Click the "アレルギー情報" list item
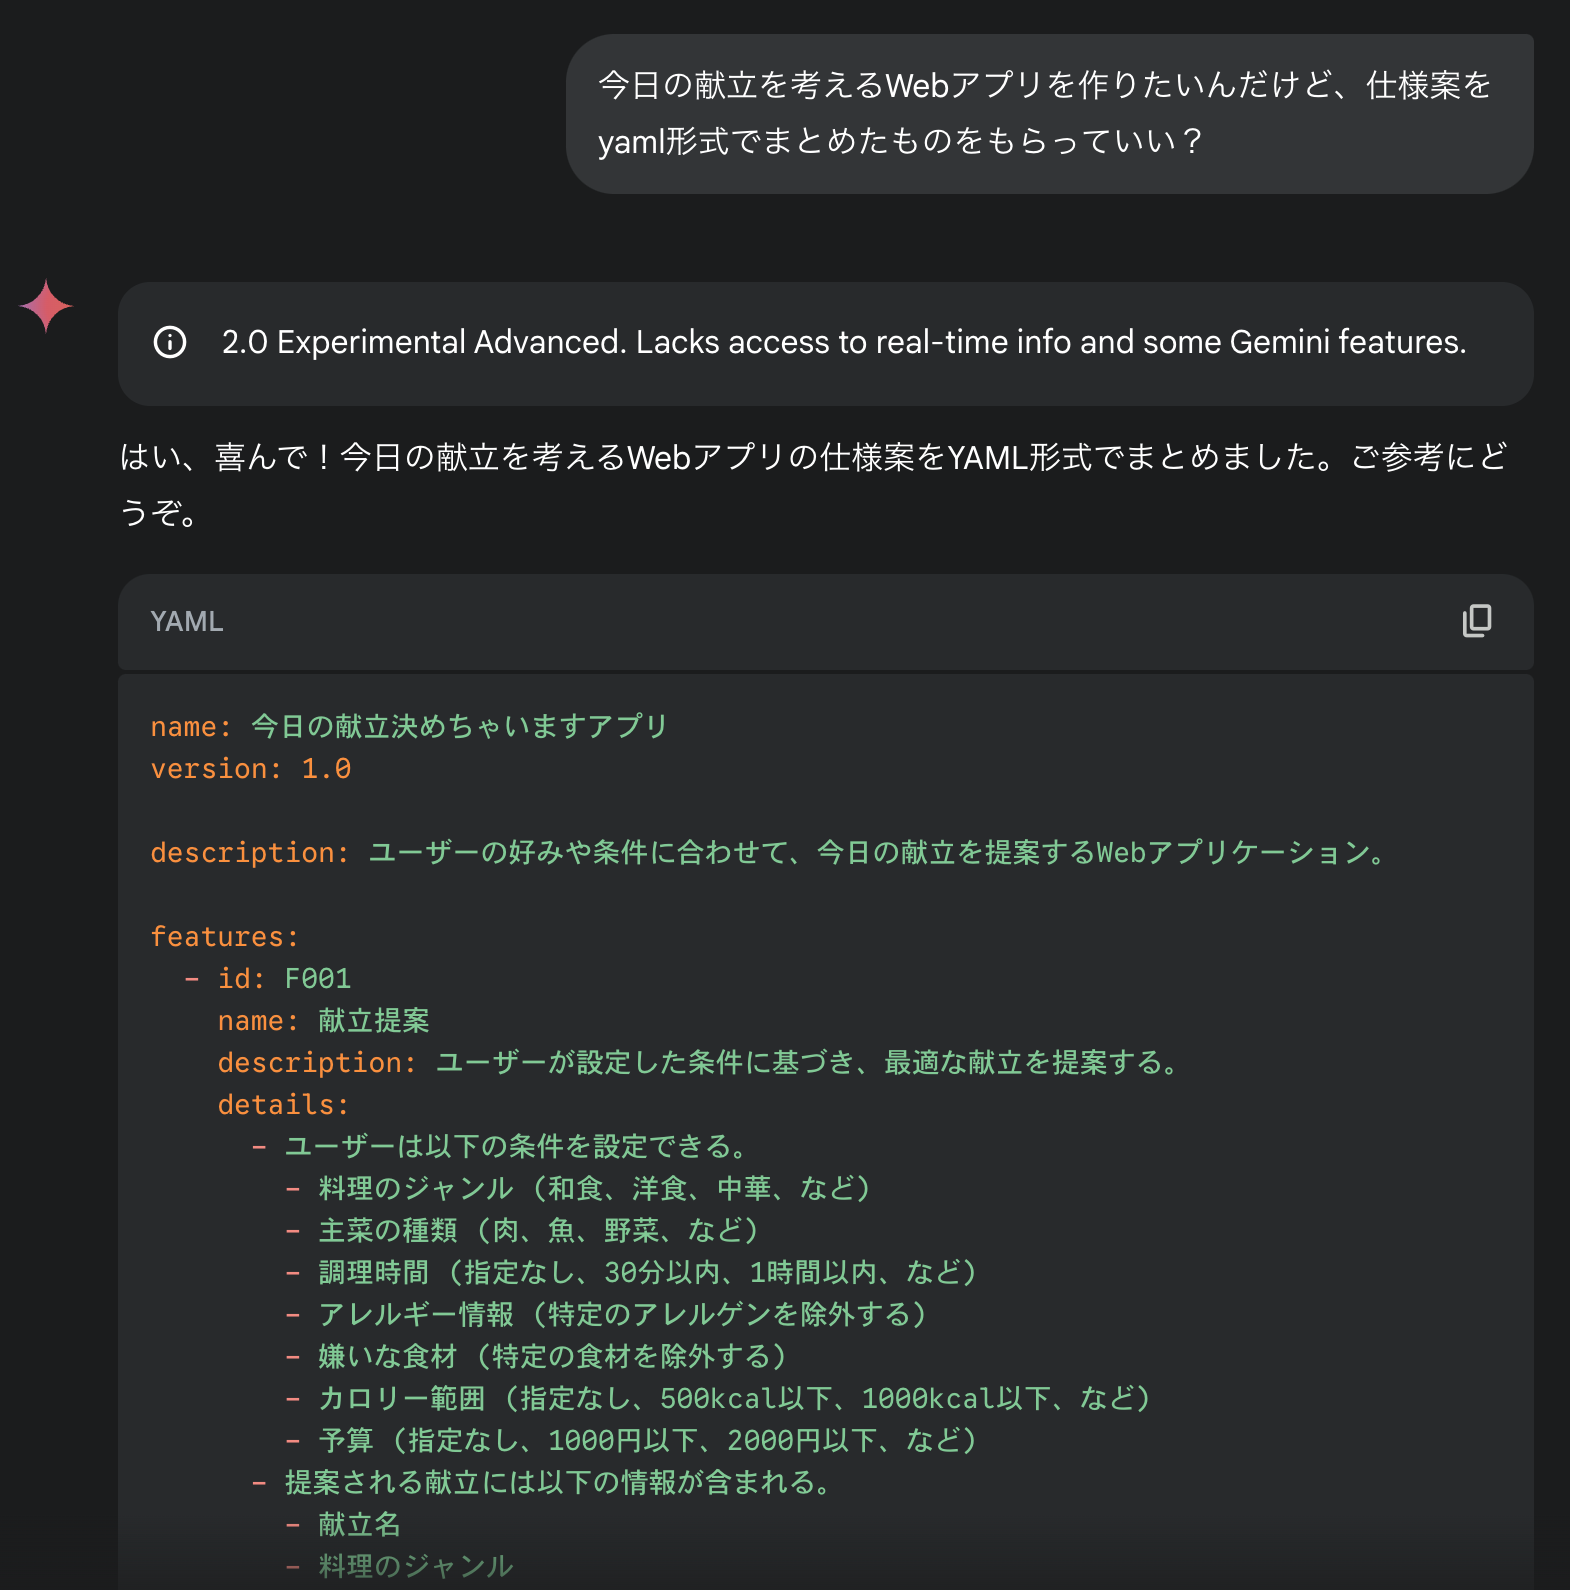This screenshot has width=1570, height=1590. [622, 1315]
